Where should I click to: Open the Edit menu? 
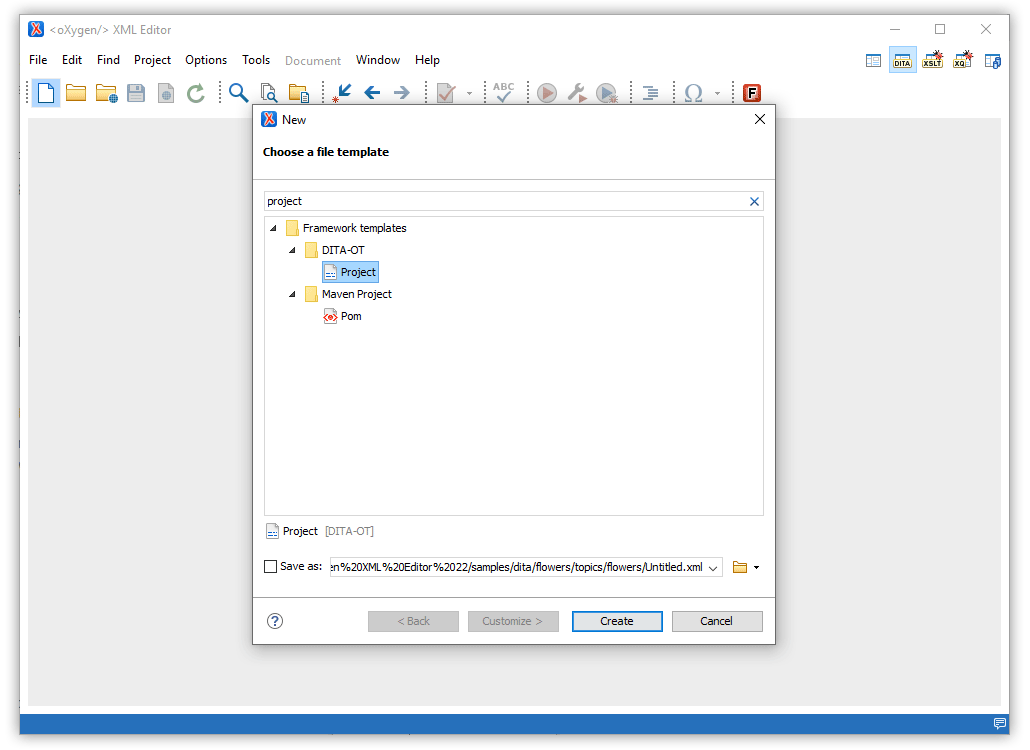[72, 60]
